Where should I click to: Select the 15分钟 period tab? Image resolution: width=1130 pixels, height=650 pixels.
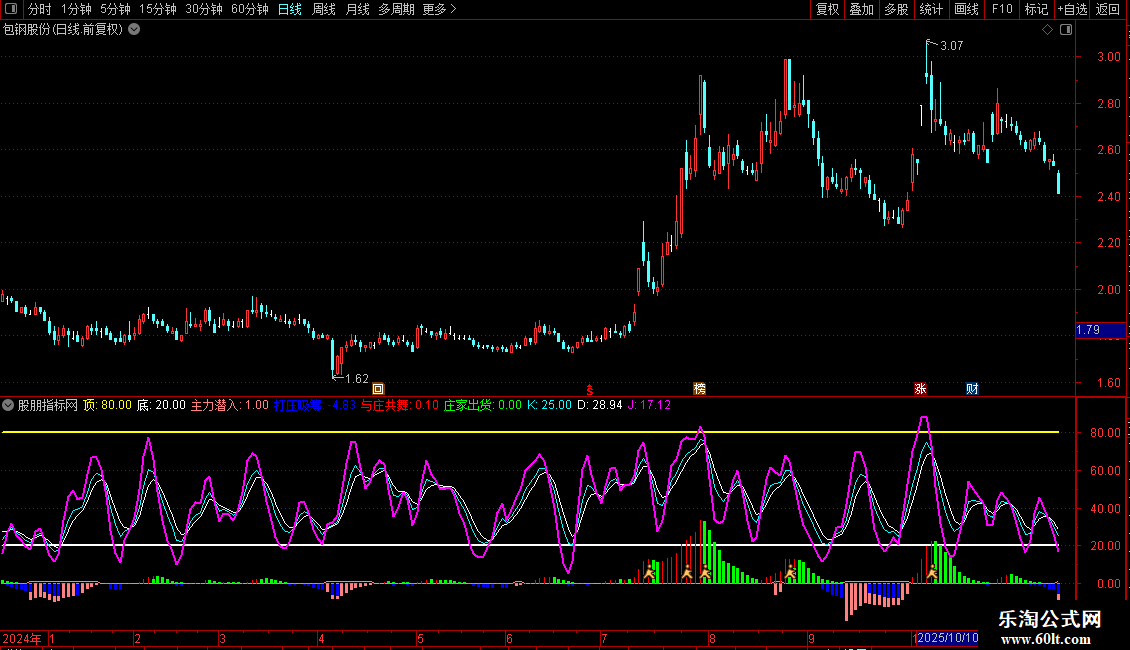pyautogui.click(x=158, y=9)
